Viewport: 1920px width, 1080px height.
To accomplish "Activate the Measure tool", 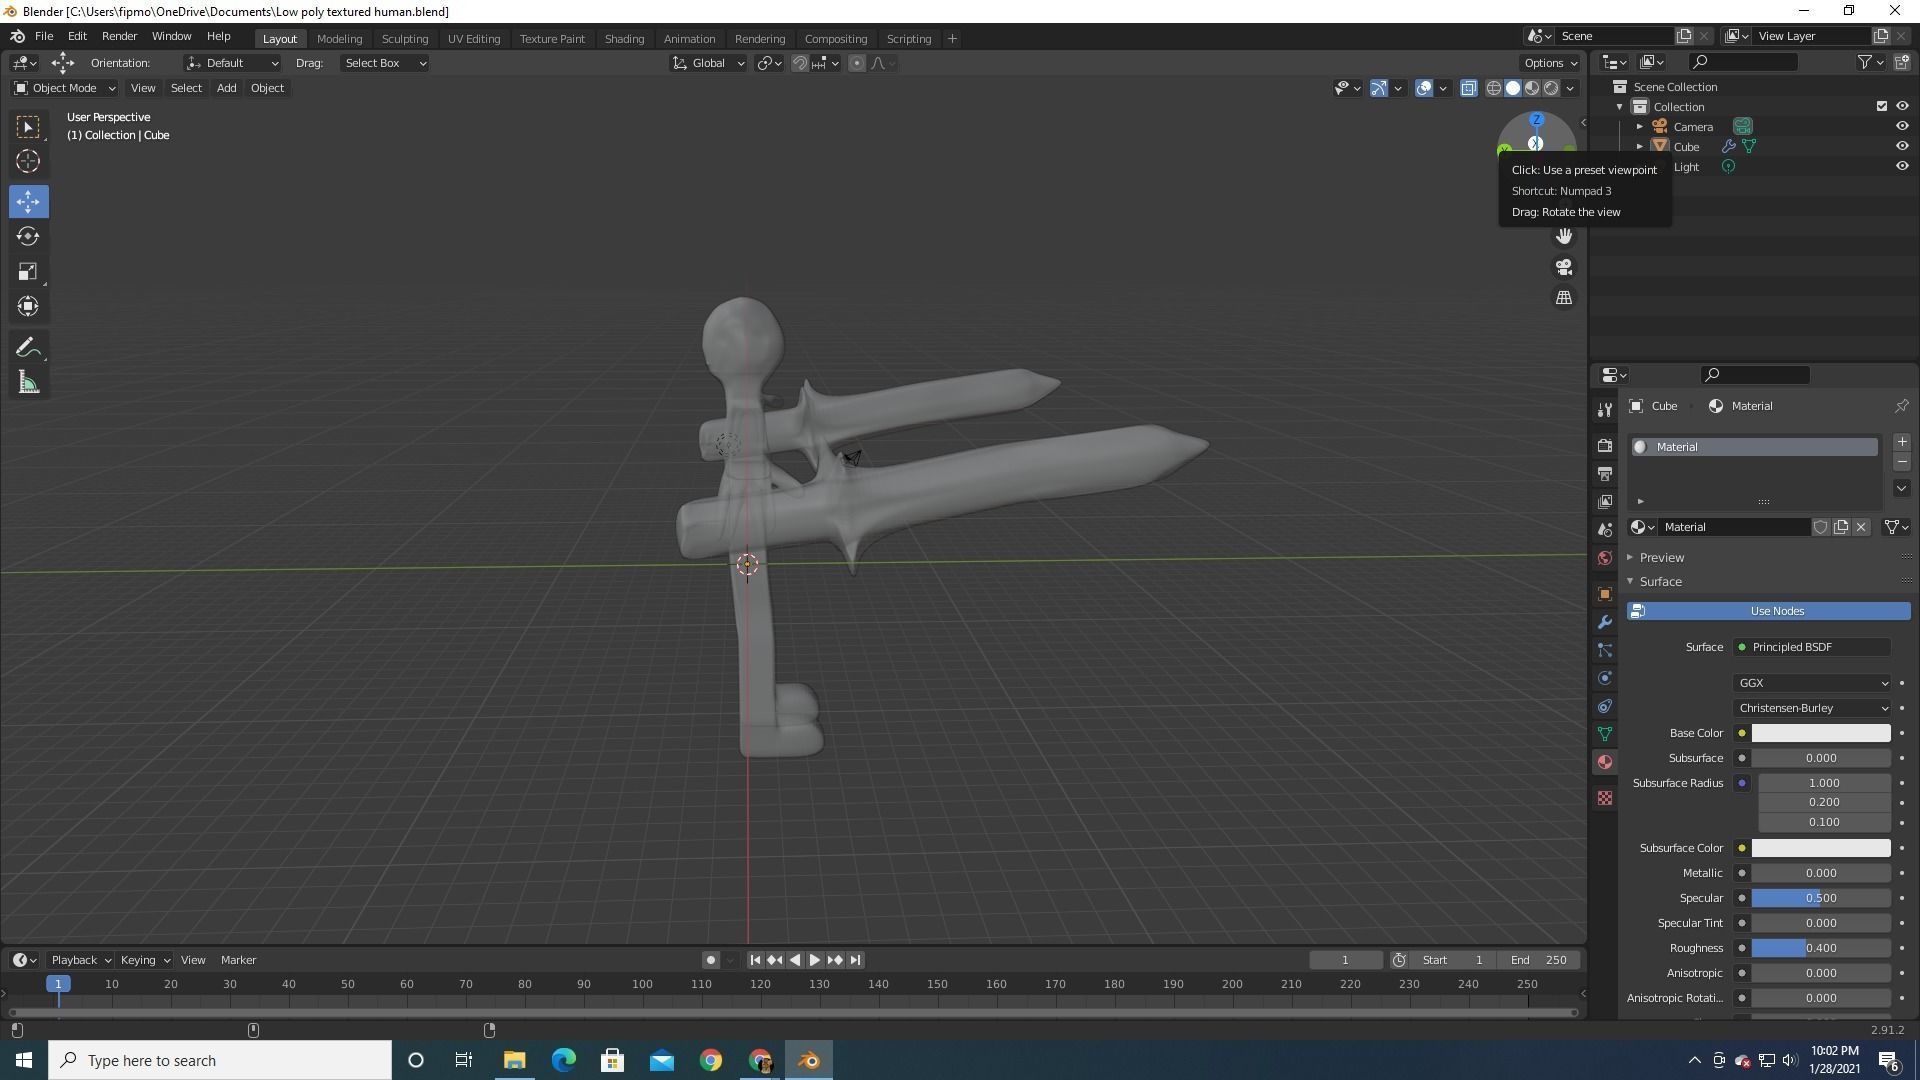I will click(x=28, y=381).
